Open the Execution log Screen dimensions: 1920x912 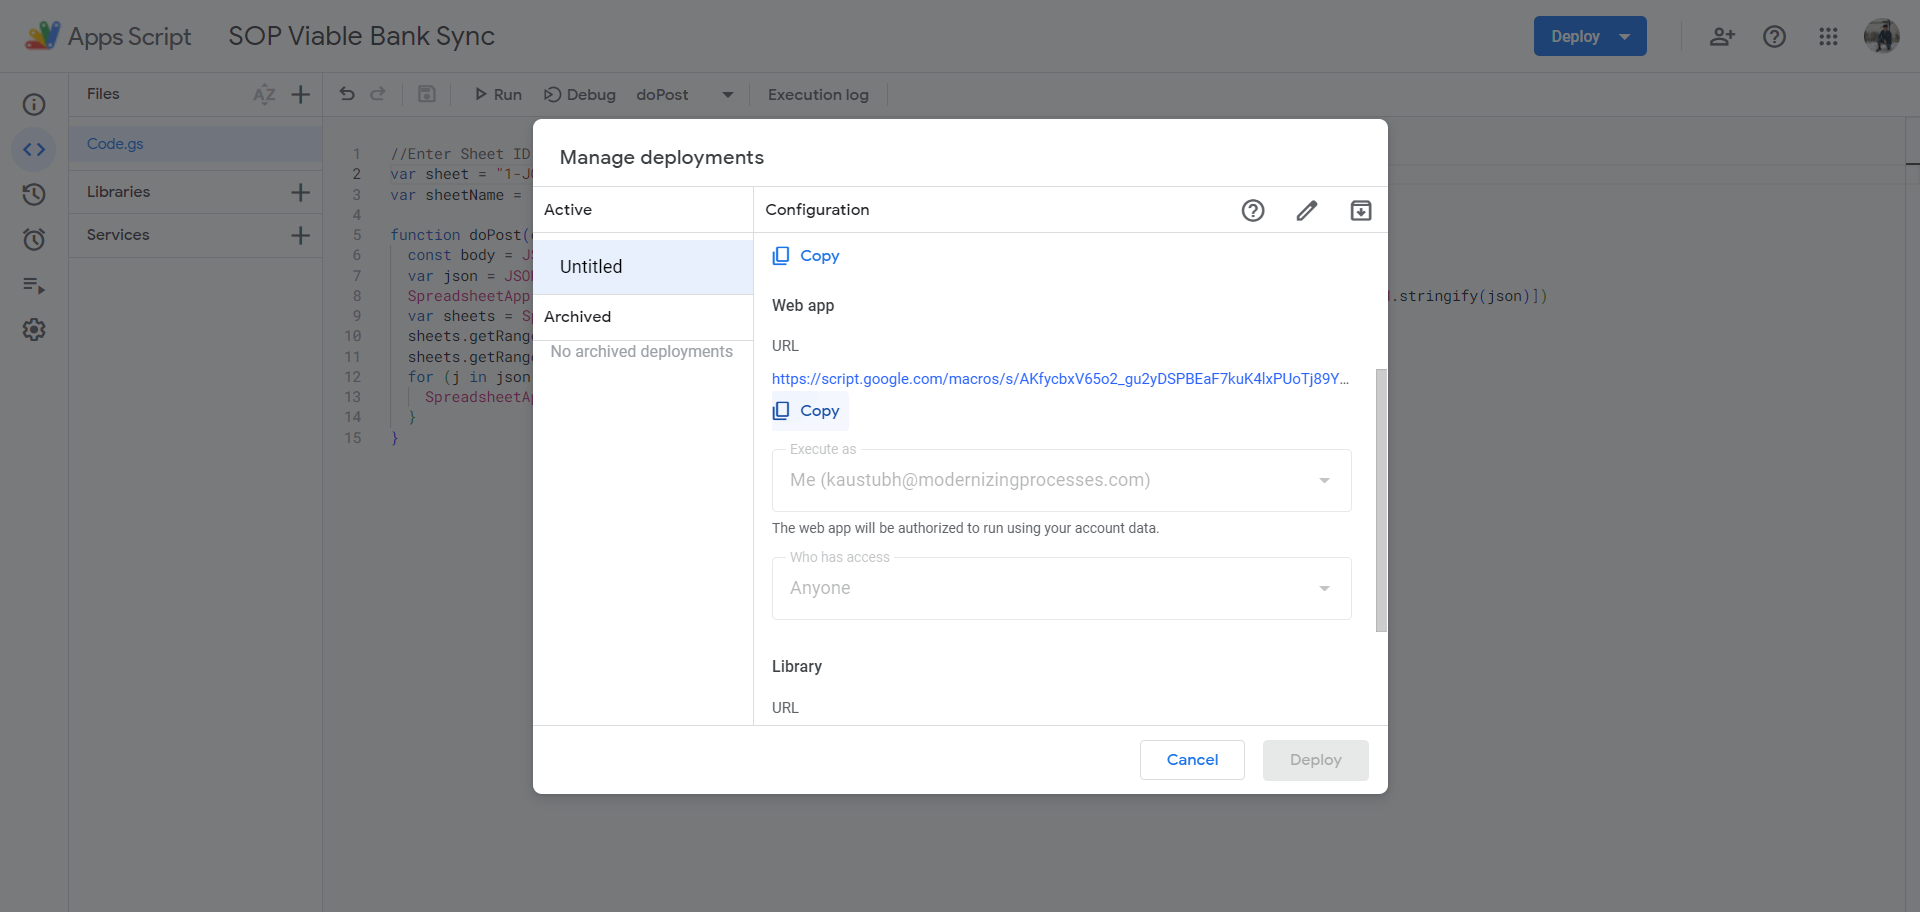(818, 95)
